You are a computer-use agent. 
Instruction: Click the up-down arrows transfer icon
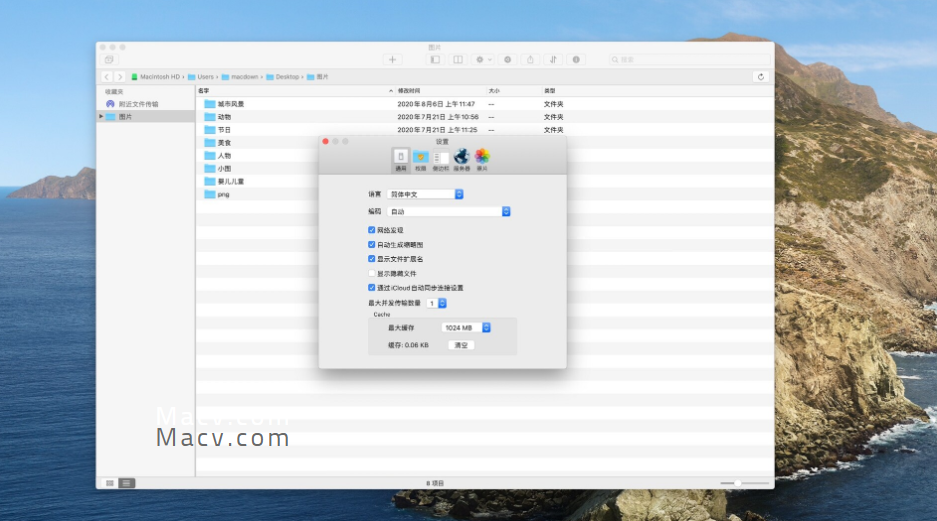coord(553,60)
